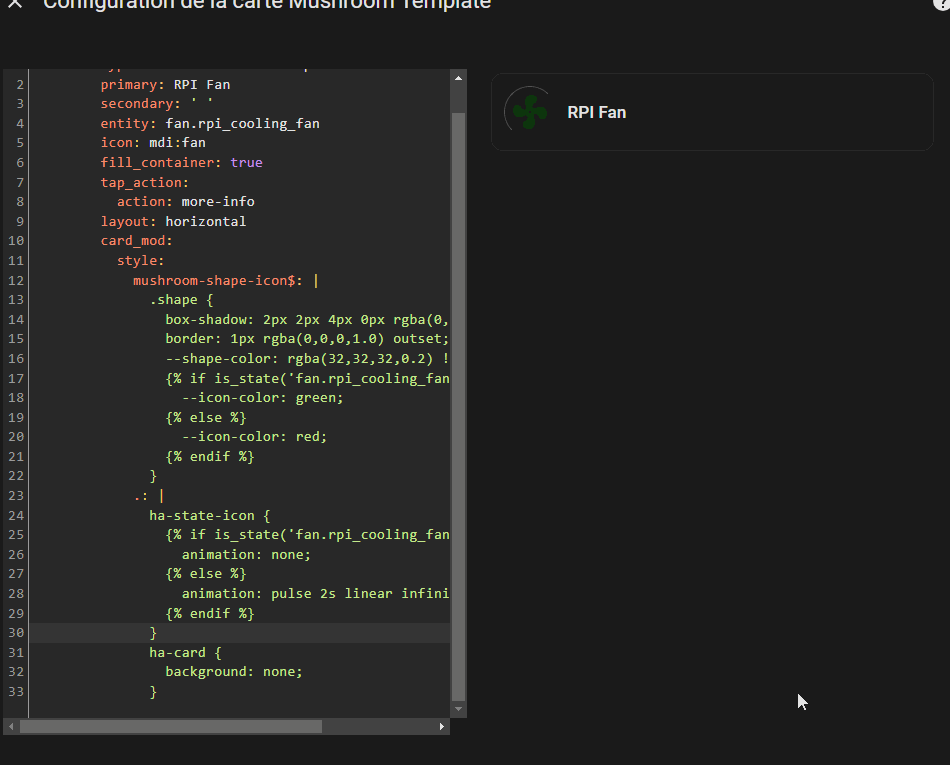Screen dimensions: 950x765
Task: Close the Mushroom Template card configuration dialog
Action: [15, 4]
